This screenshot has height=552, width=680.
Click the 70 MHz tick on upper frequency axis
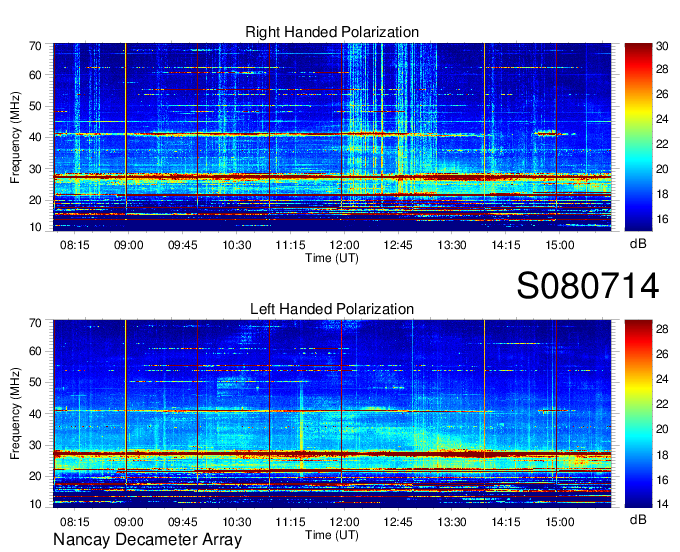click(36, 46)
